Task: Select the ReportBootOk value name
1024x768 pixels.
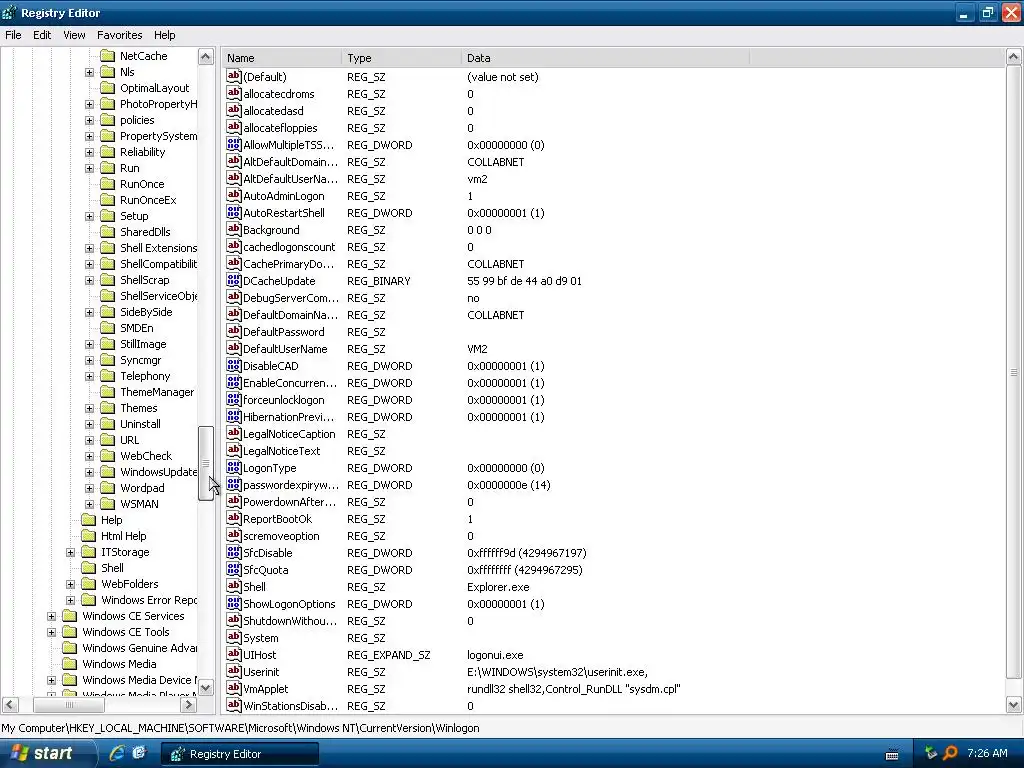Action: coord(277,519)
